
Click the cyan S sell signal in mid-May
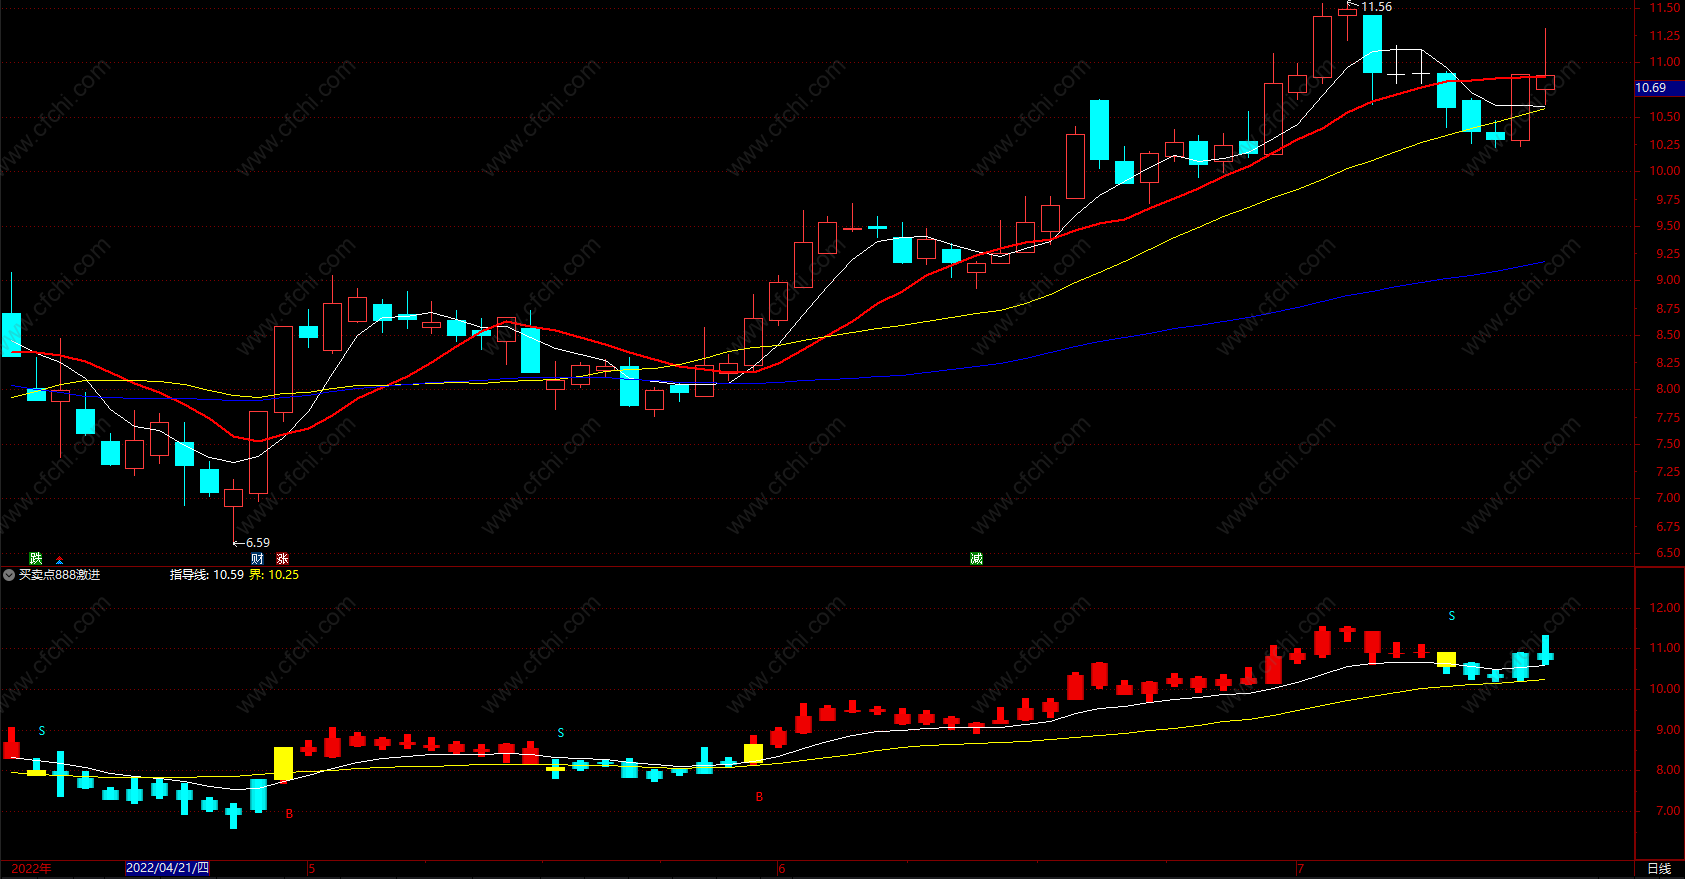[x=561, y=733]
